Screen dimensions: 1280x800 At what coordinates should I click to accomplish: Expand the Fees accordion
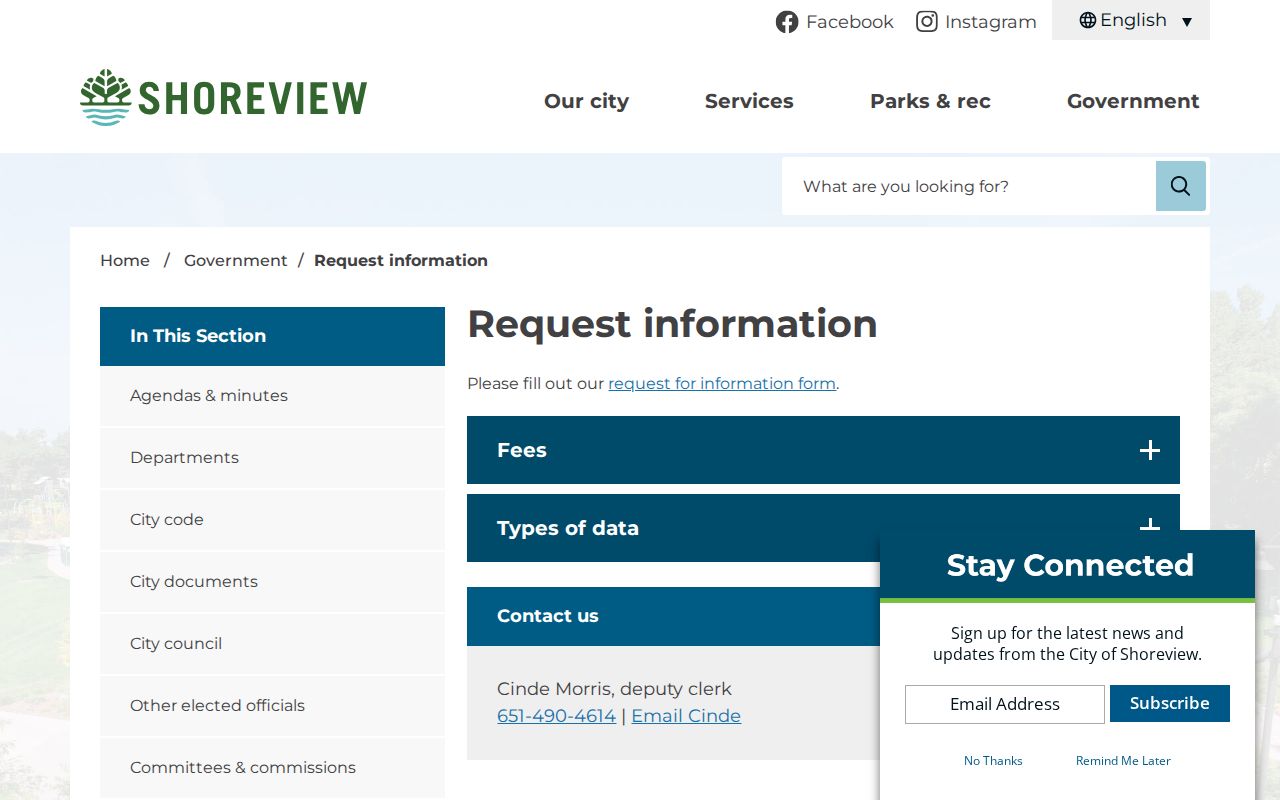(x=823, y=450)
